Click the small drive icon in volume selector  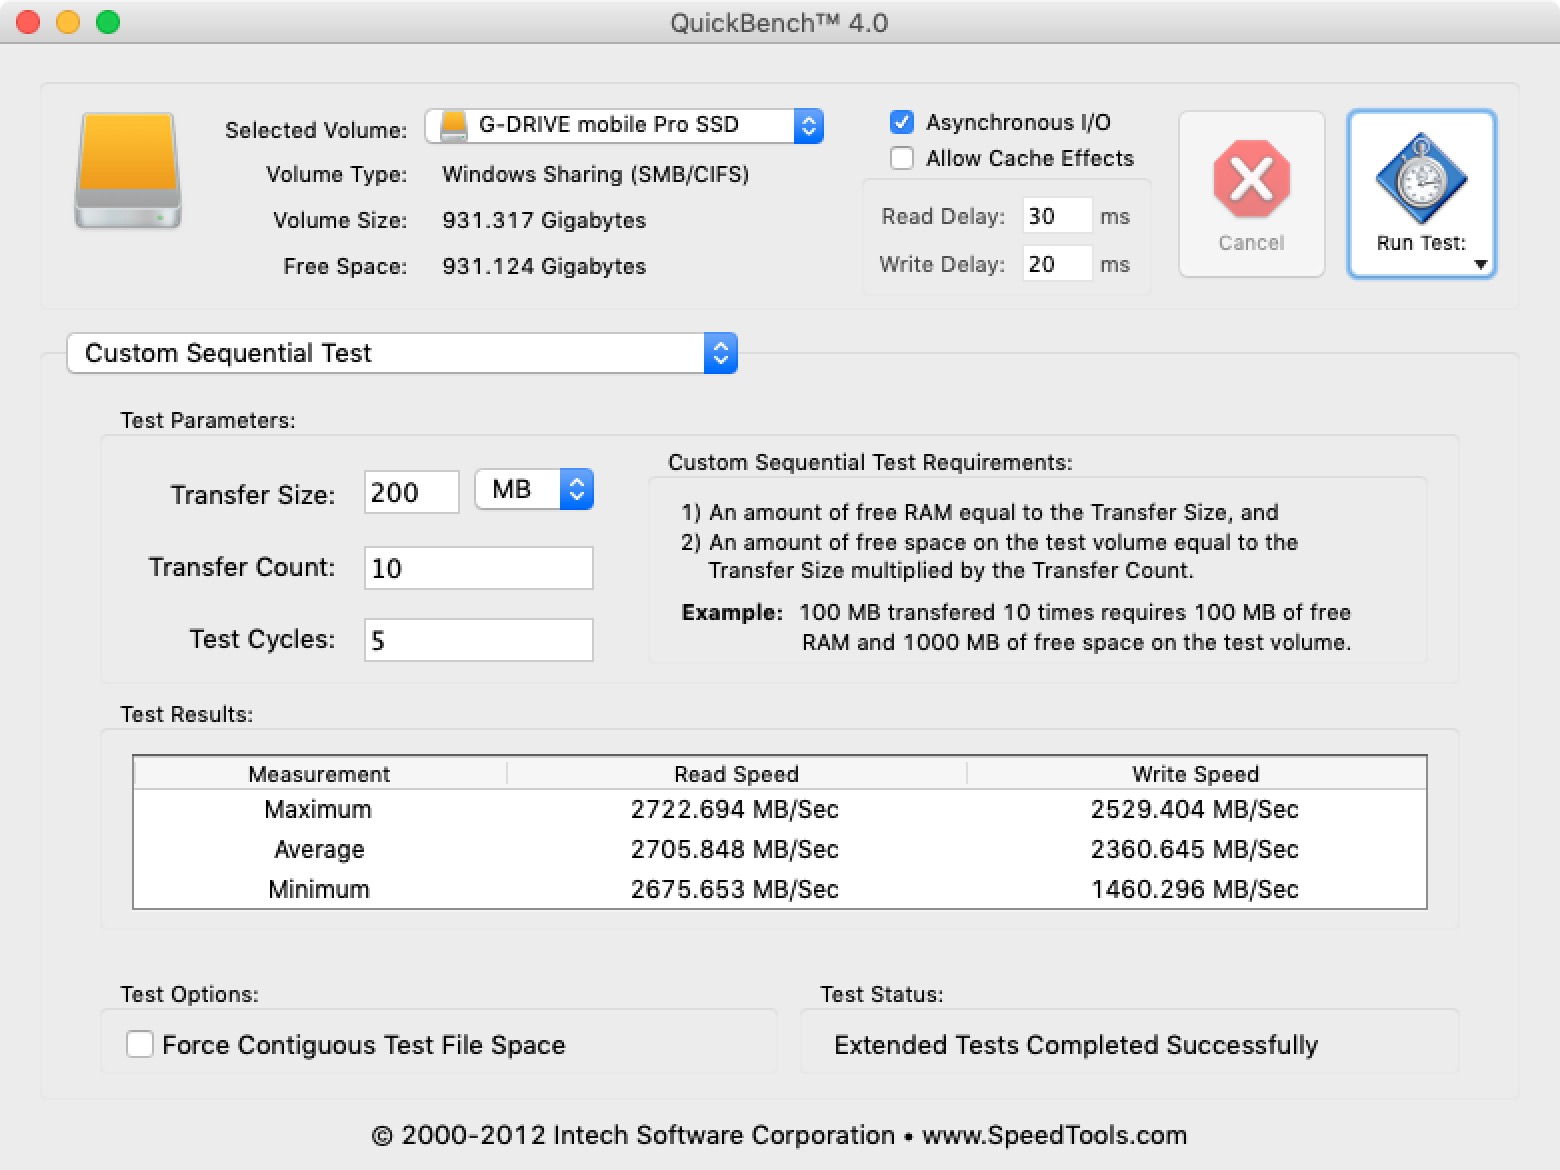click(454, 125)
